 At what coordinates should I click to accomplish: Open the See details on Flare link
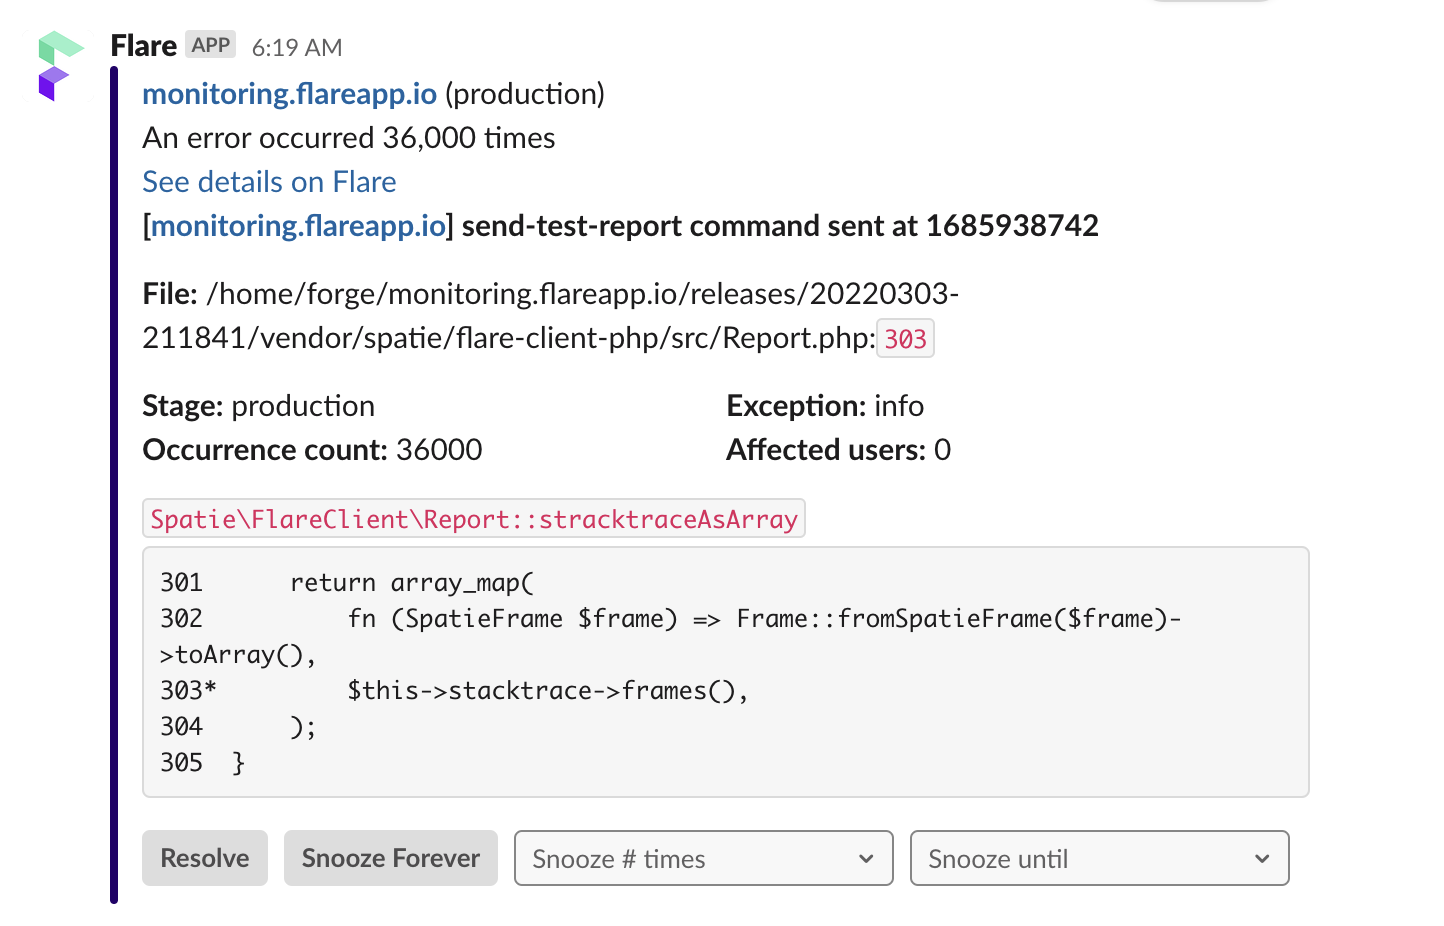[268, 181]
